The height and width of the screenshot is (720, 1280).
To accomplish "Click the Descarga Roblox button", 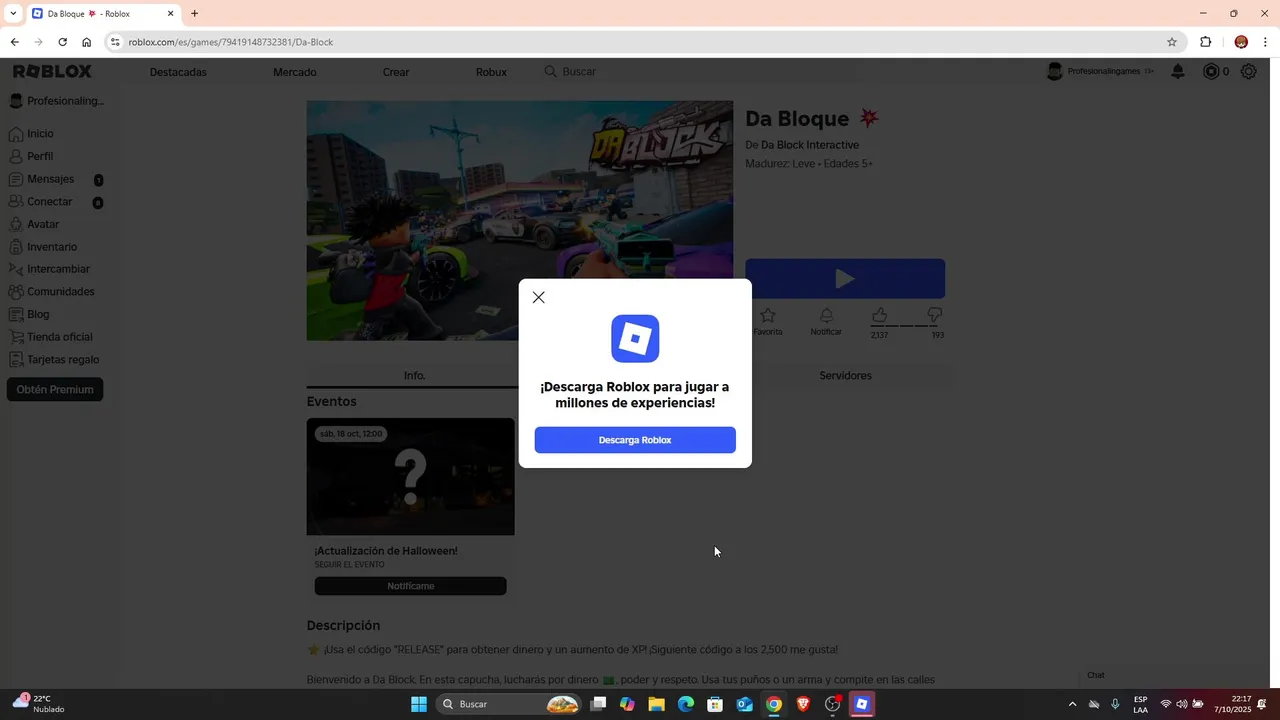I will click(635, 440).
